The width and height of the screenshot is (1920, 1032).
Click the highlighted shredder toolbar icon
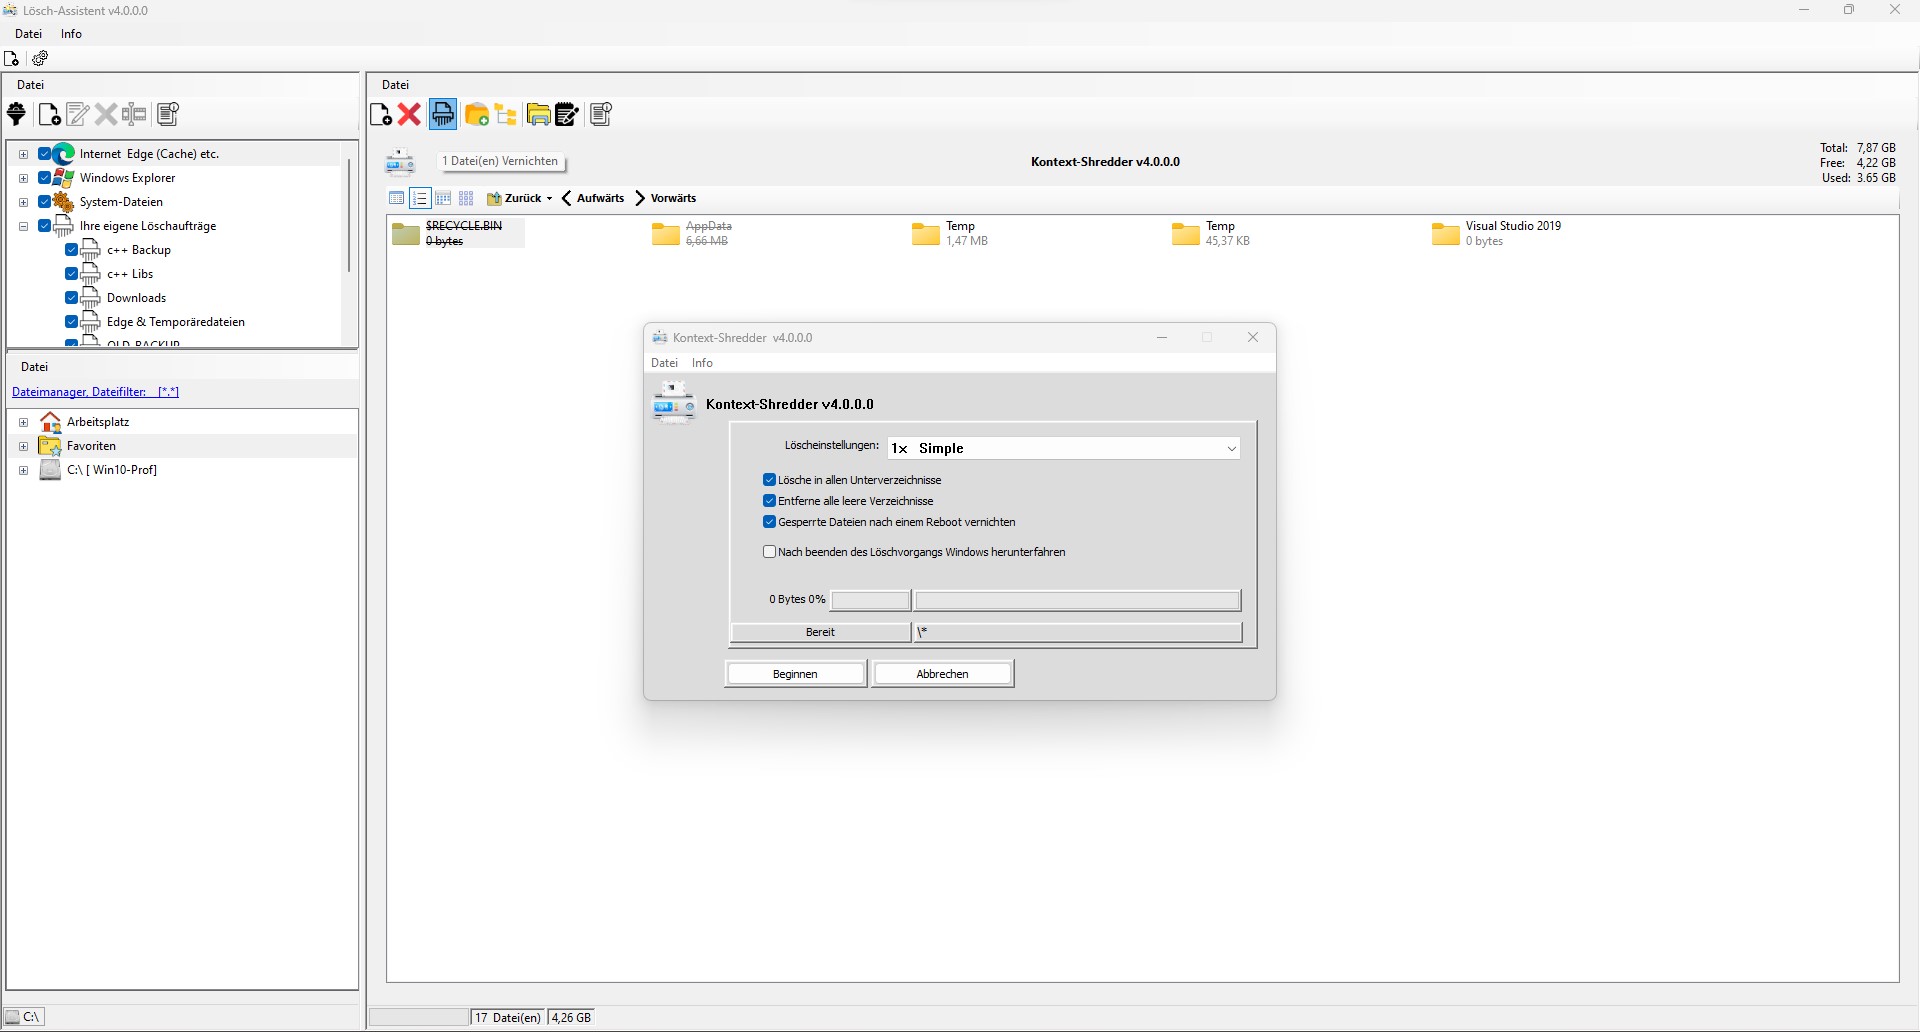[x=443, y=115]
